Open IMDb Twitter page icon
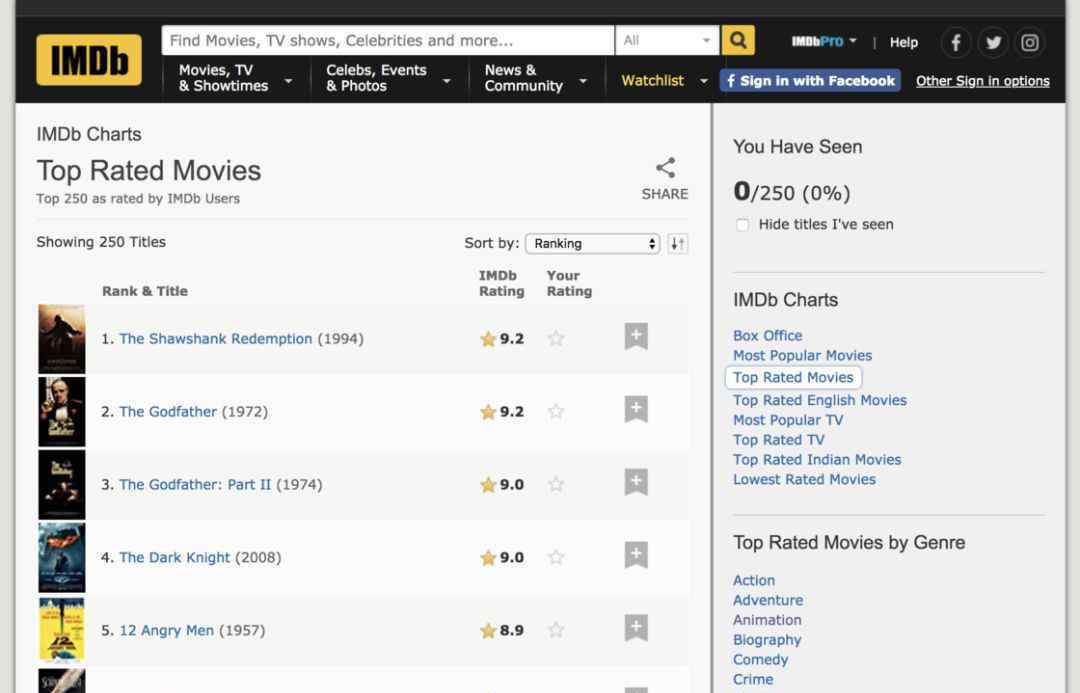Screen dimensions: 1080x693 (993, 43)
